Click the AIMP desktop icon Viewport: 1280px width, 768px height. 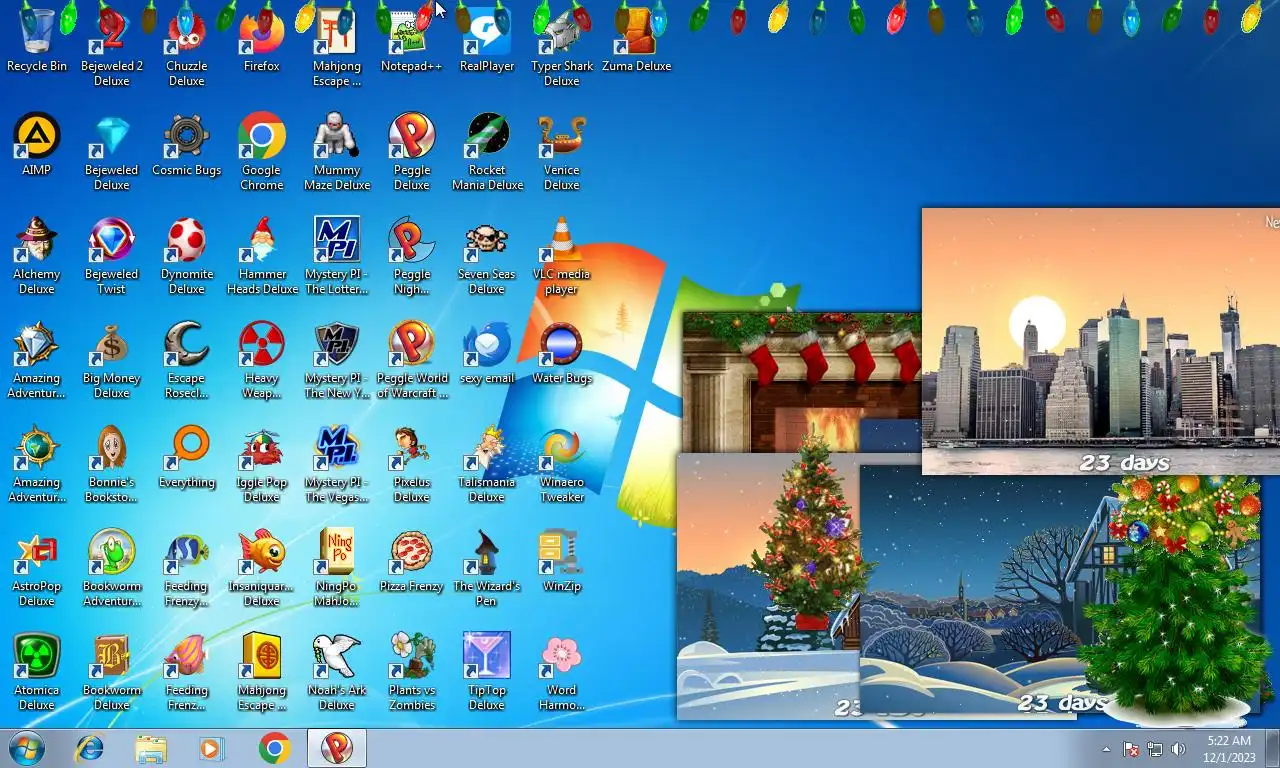coord(37,144)
